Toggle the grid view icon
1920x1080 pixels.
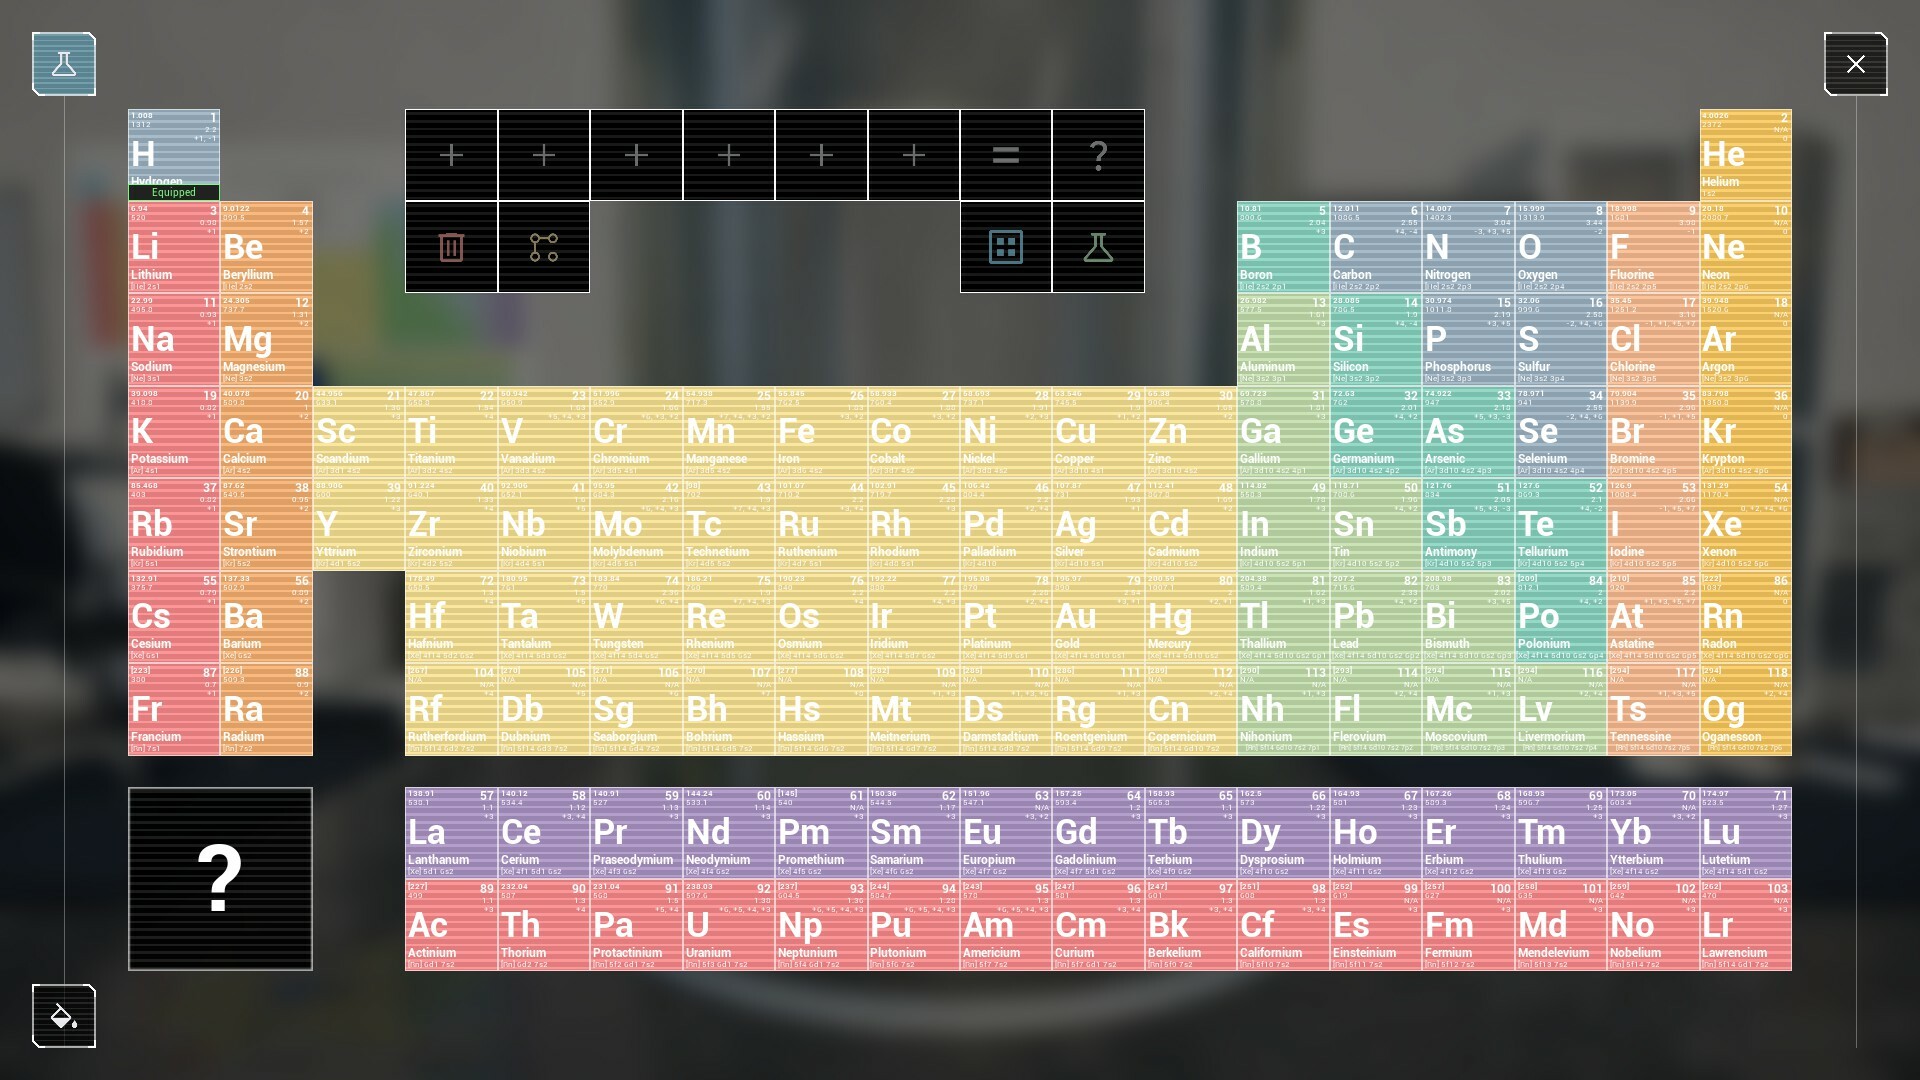(x=1005, y=246)
